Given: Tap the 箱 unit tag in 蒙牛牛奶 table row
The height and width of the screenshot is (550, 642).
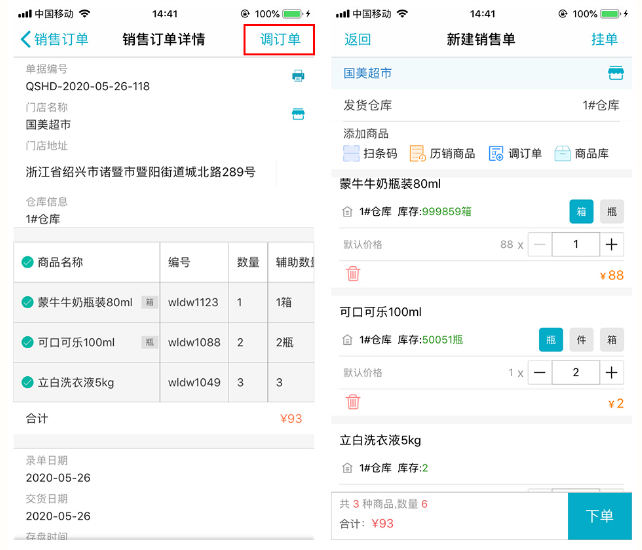Looking at the screenshot, I should pyautogui.click(x=149, y=302).
